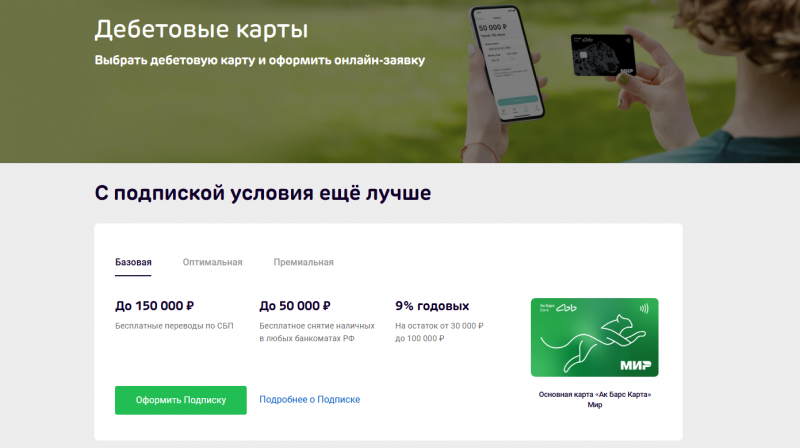This screenshot has height=448, width=800.
Task: Click the Выбрать дебетовую карту subtitle
Action: (x=260, y=60)
